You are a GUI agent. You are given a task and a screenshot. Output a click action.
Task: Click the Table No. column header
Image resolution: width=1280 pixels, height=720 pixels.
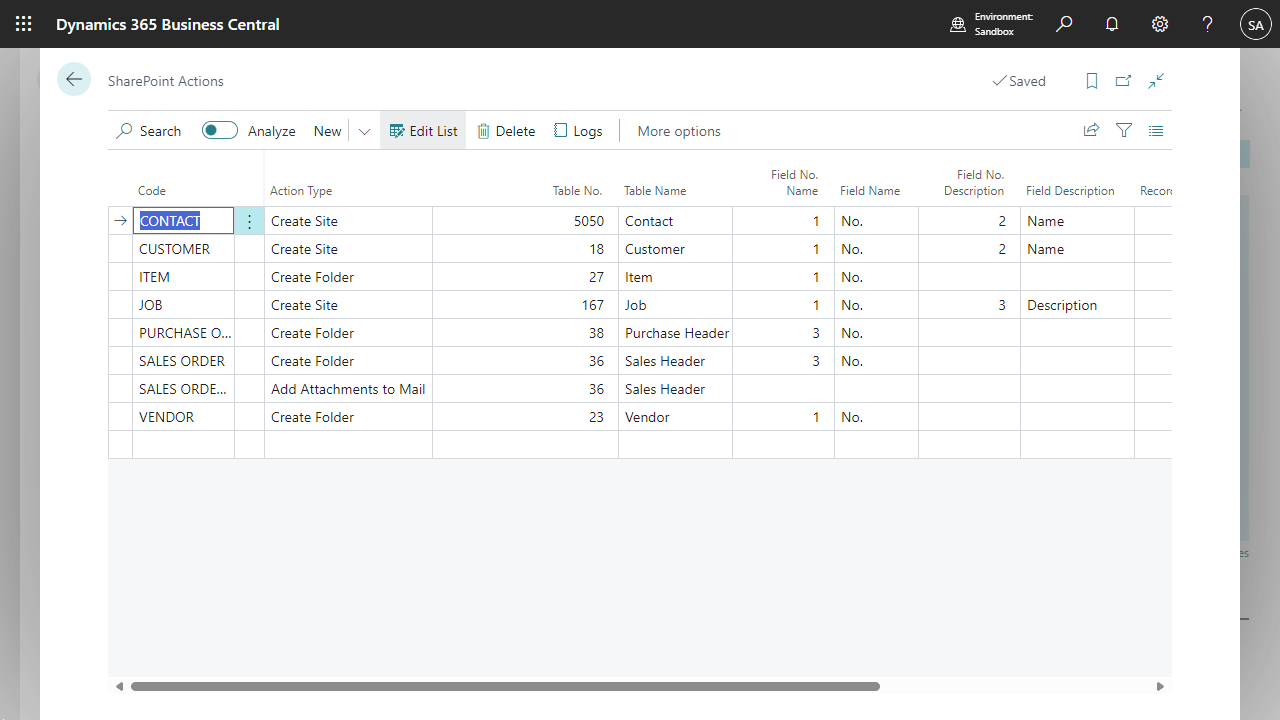(x=578, y=191)
